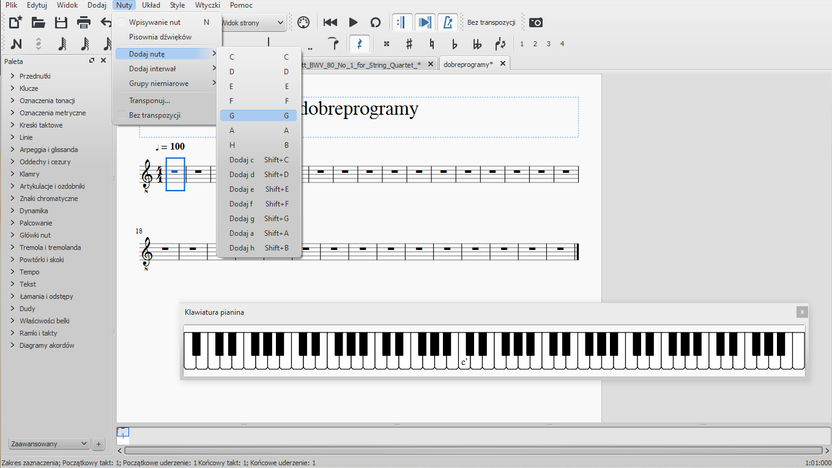Click the horizontal scrollbar at the bottom
Viewport: 832px width, 468px height.
473,450
